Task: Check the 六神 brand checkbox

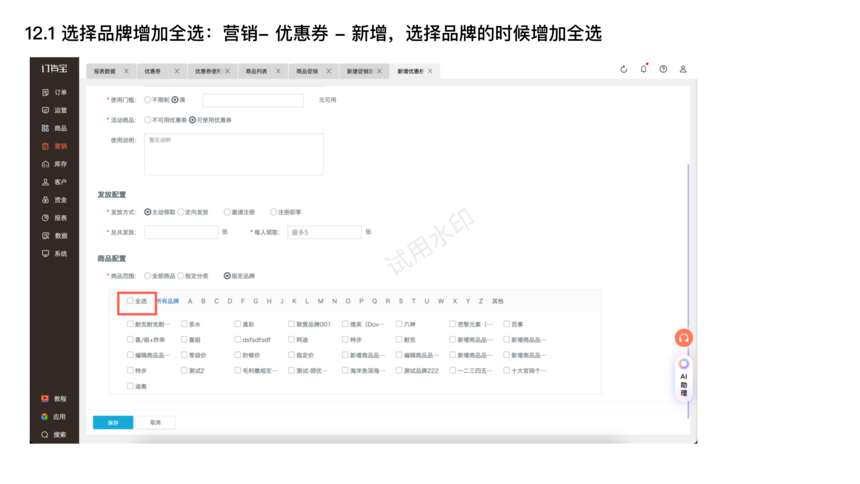Action: pos(399,324)
